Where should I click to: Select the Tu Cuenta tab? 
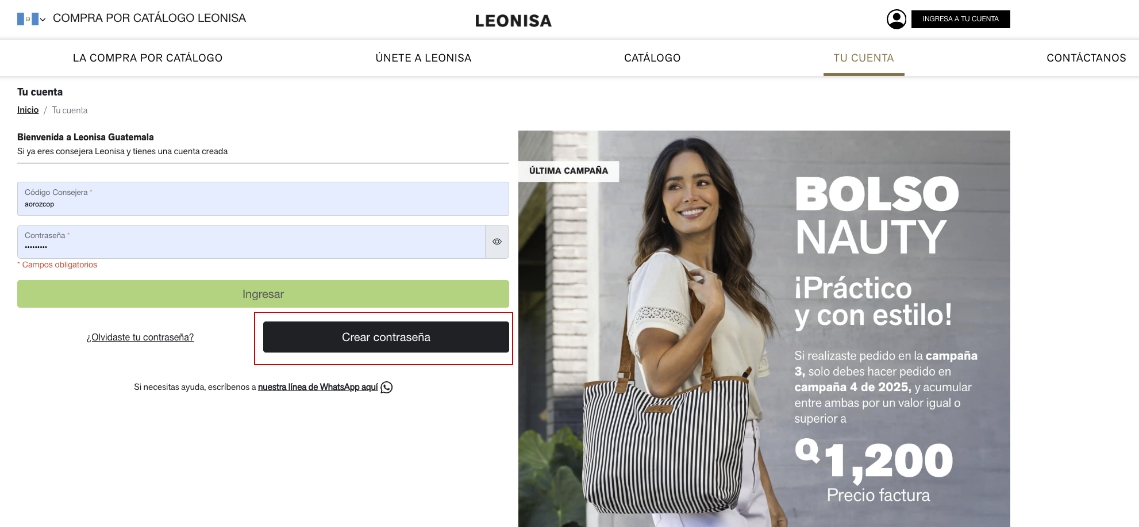point(864,58)
